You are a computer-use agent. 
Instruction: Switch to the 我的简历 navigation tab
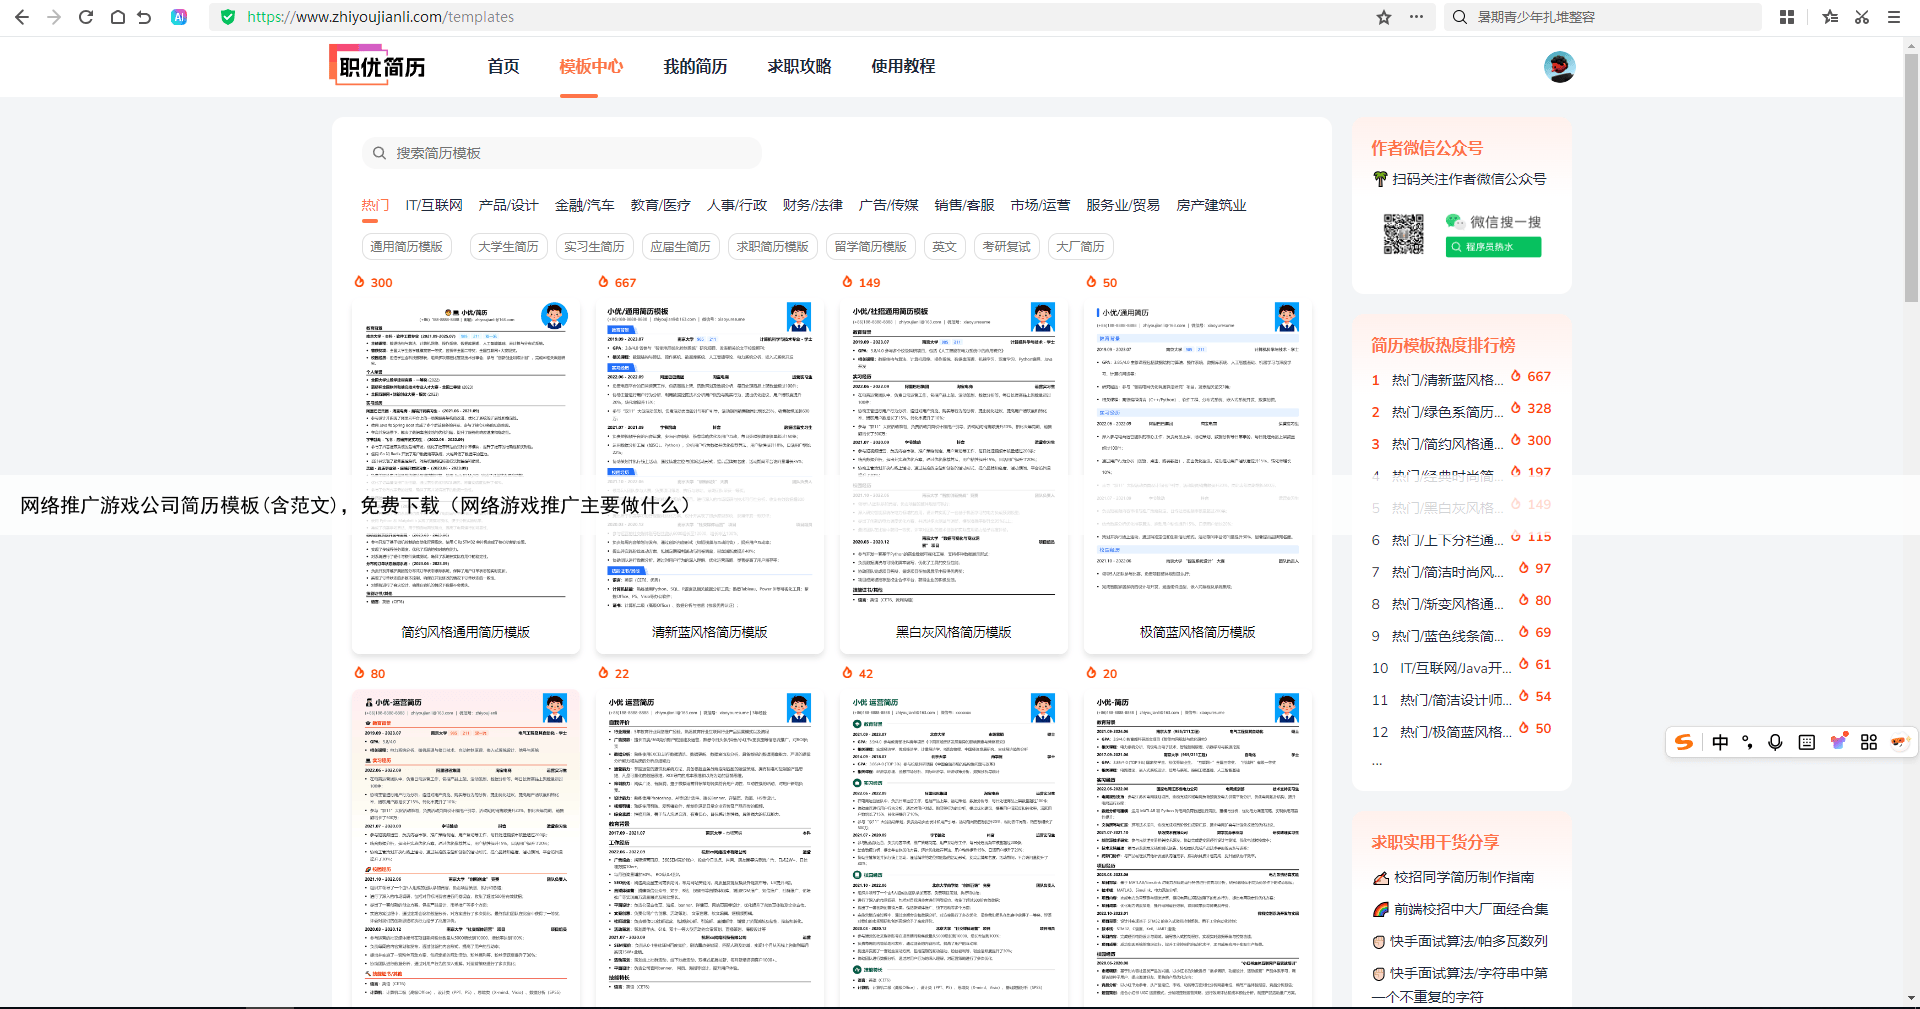click(x=695, y=67)
